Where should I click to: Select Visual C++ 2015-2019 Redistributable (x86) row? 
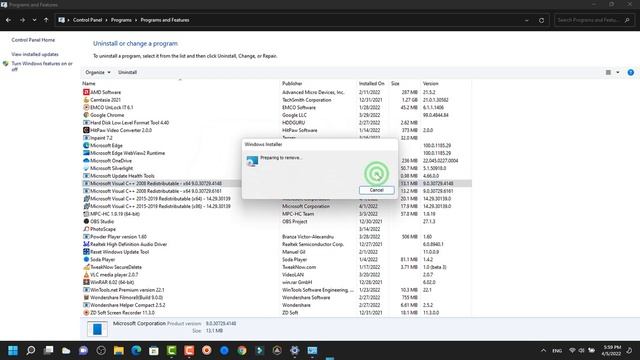click(x=277, y=206)
